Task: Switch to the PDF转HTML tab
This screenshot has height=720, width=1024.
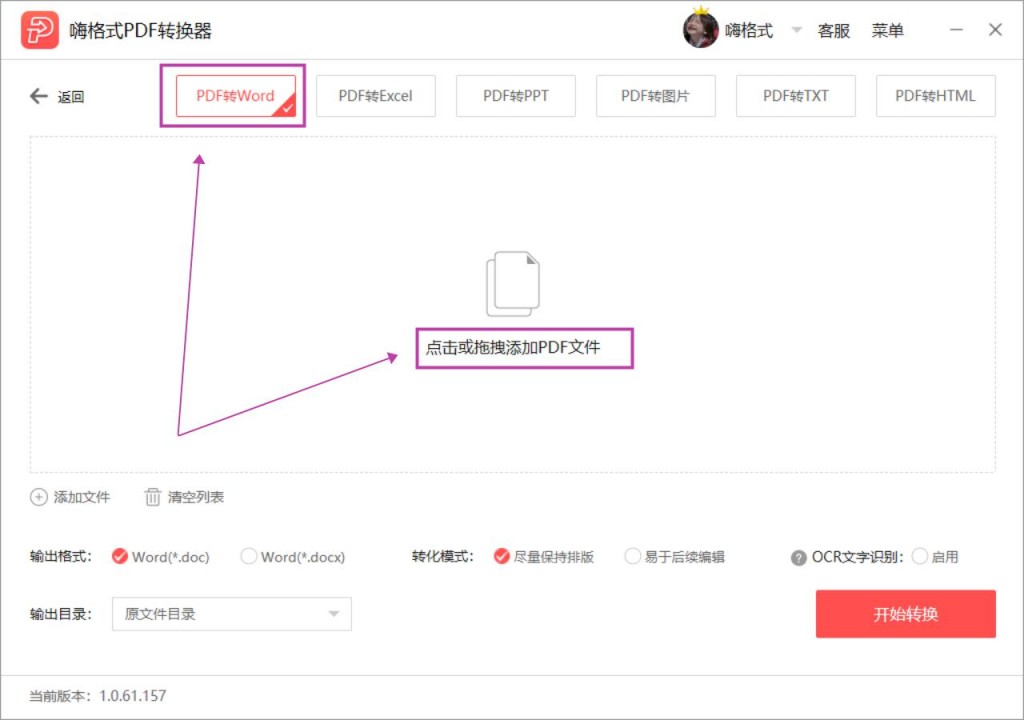Action: (x=936, y=96)
